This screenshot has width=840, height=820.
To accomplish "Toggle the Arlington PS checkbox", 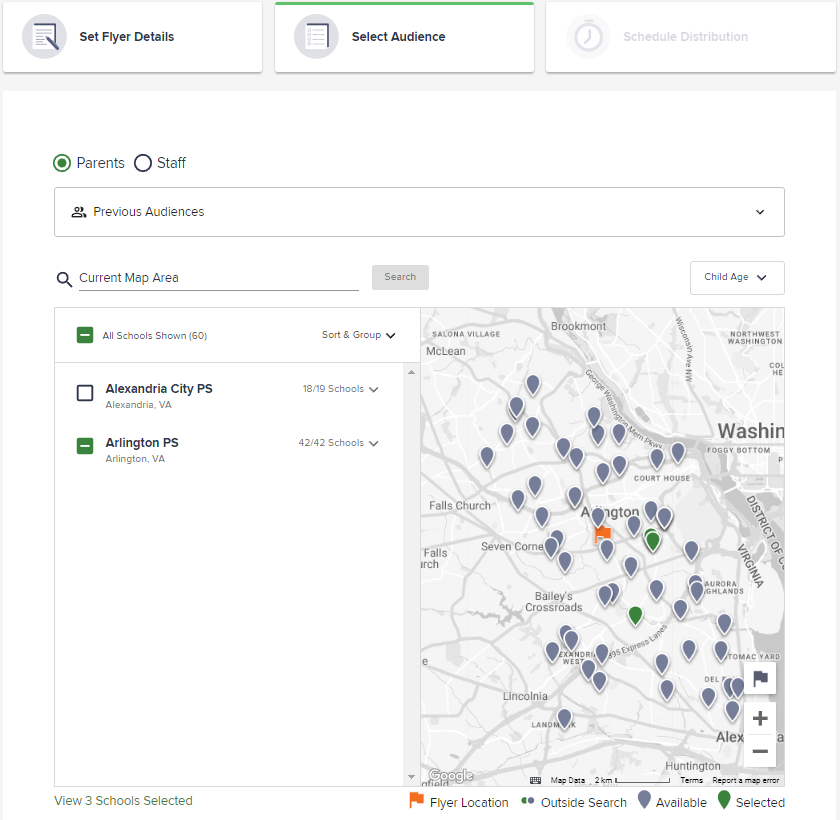I will [85, 446].
